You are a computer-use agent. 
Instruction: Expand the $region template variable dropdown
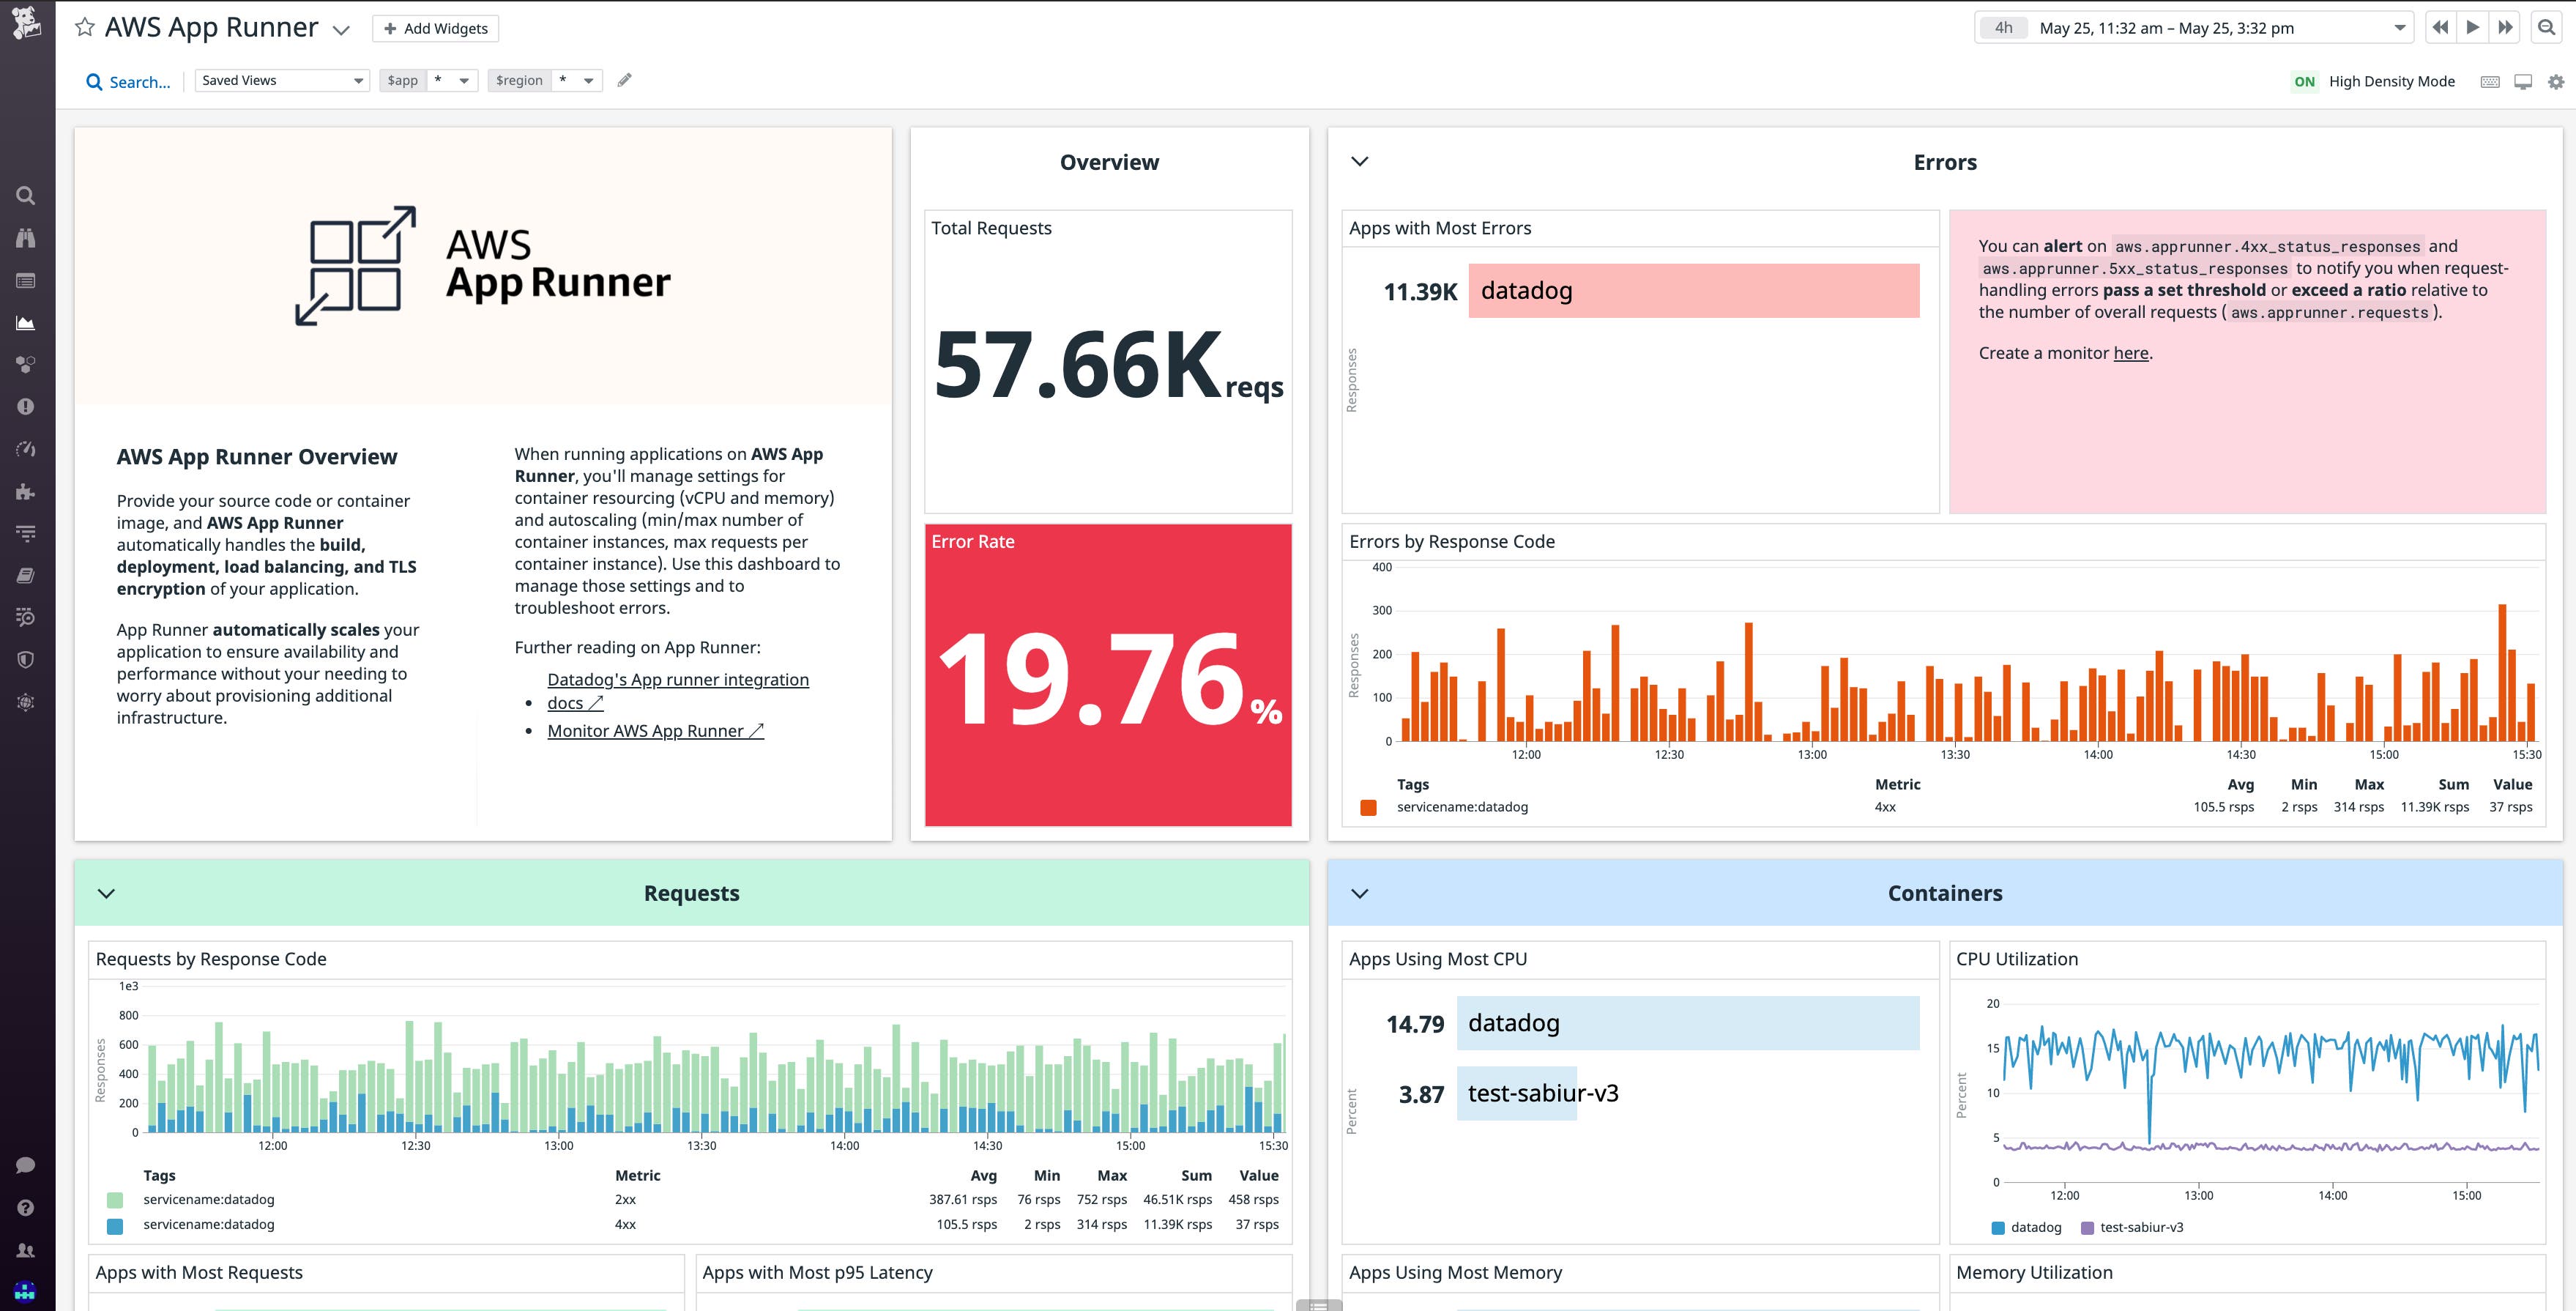pos(589,80)
